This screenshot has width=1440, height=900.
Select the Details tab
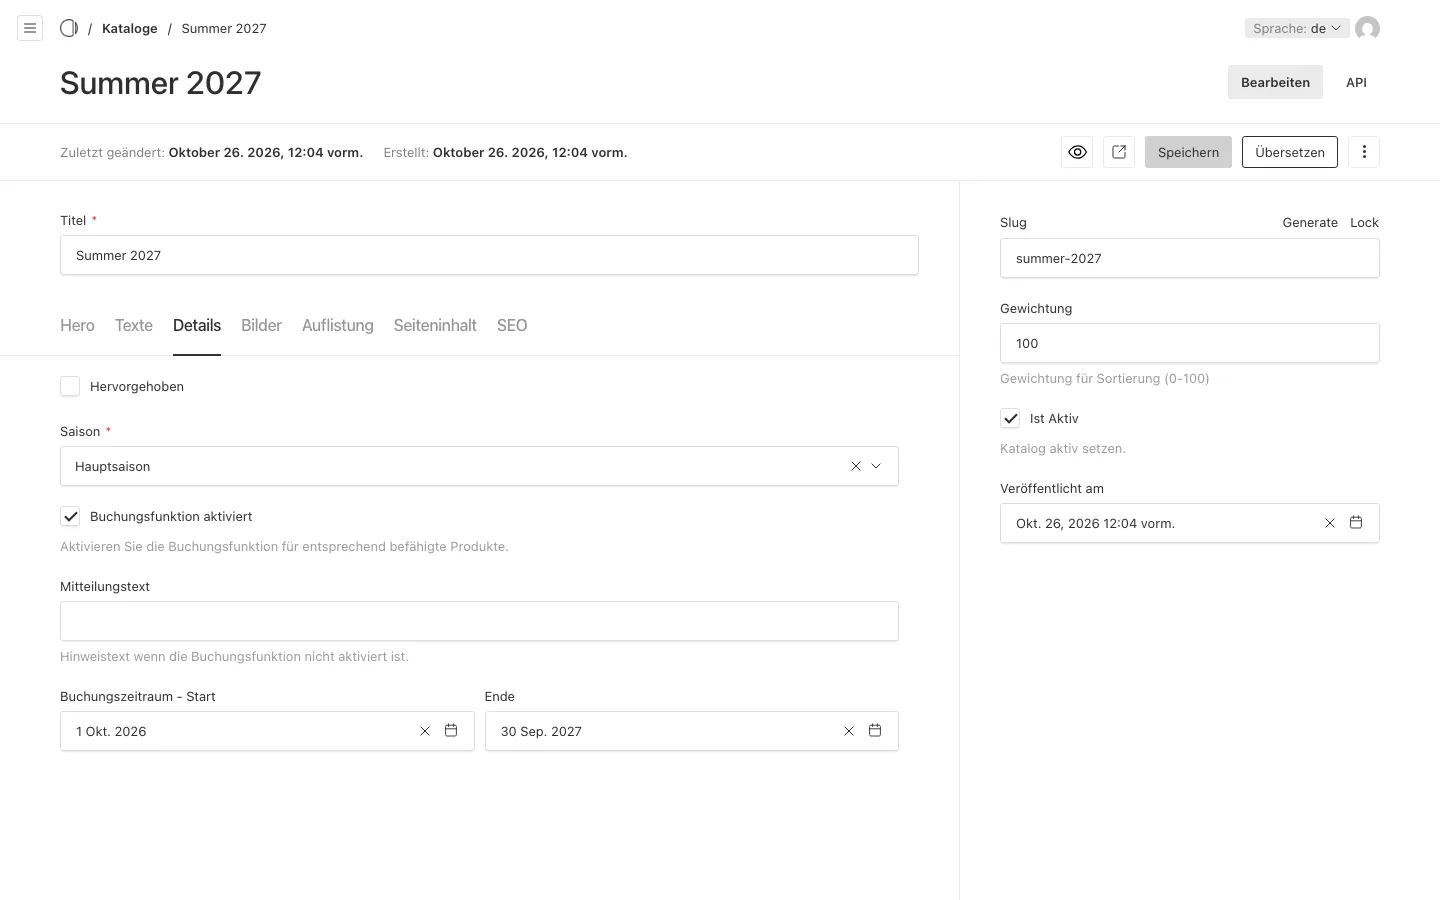(x=197, y=326)
